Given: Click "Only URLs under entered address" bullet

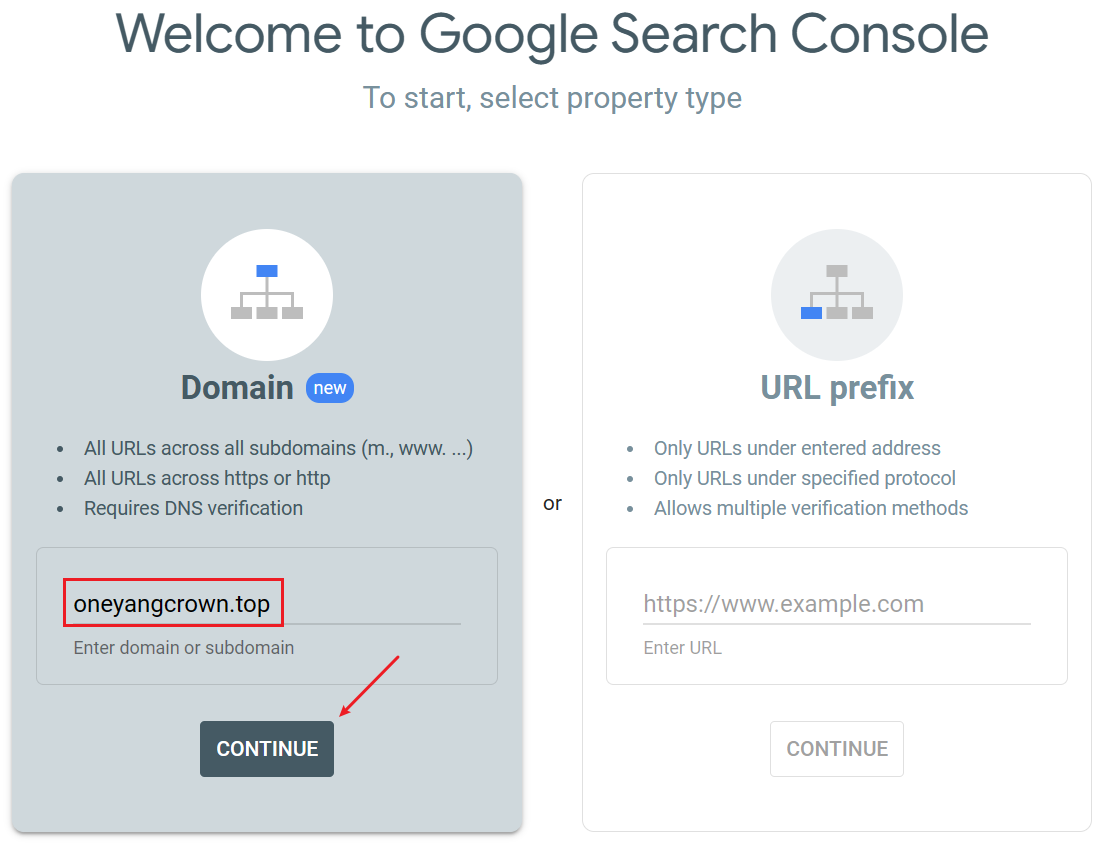Looking at the screenshot, I should (x=797, y=448).
